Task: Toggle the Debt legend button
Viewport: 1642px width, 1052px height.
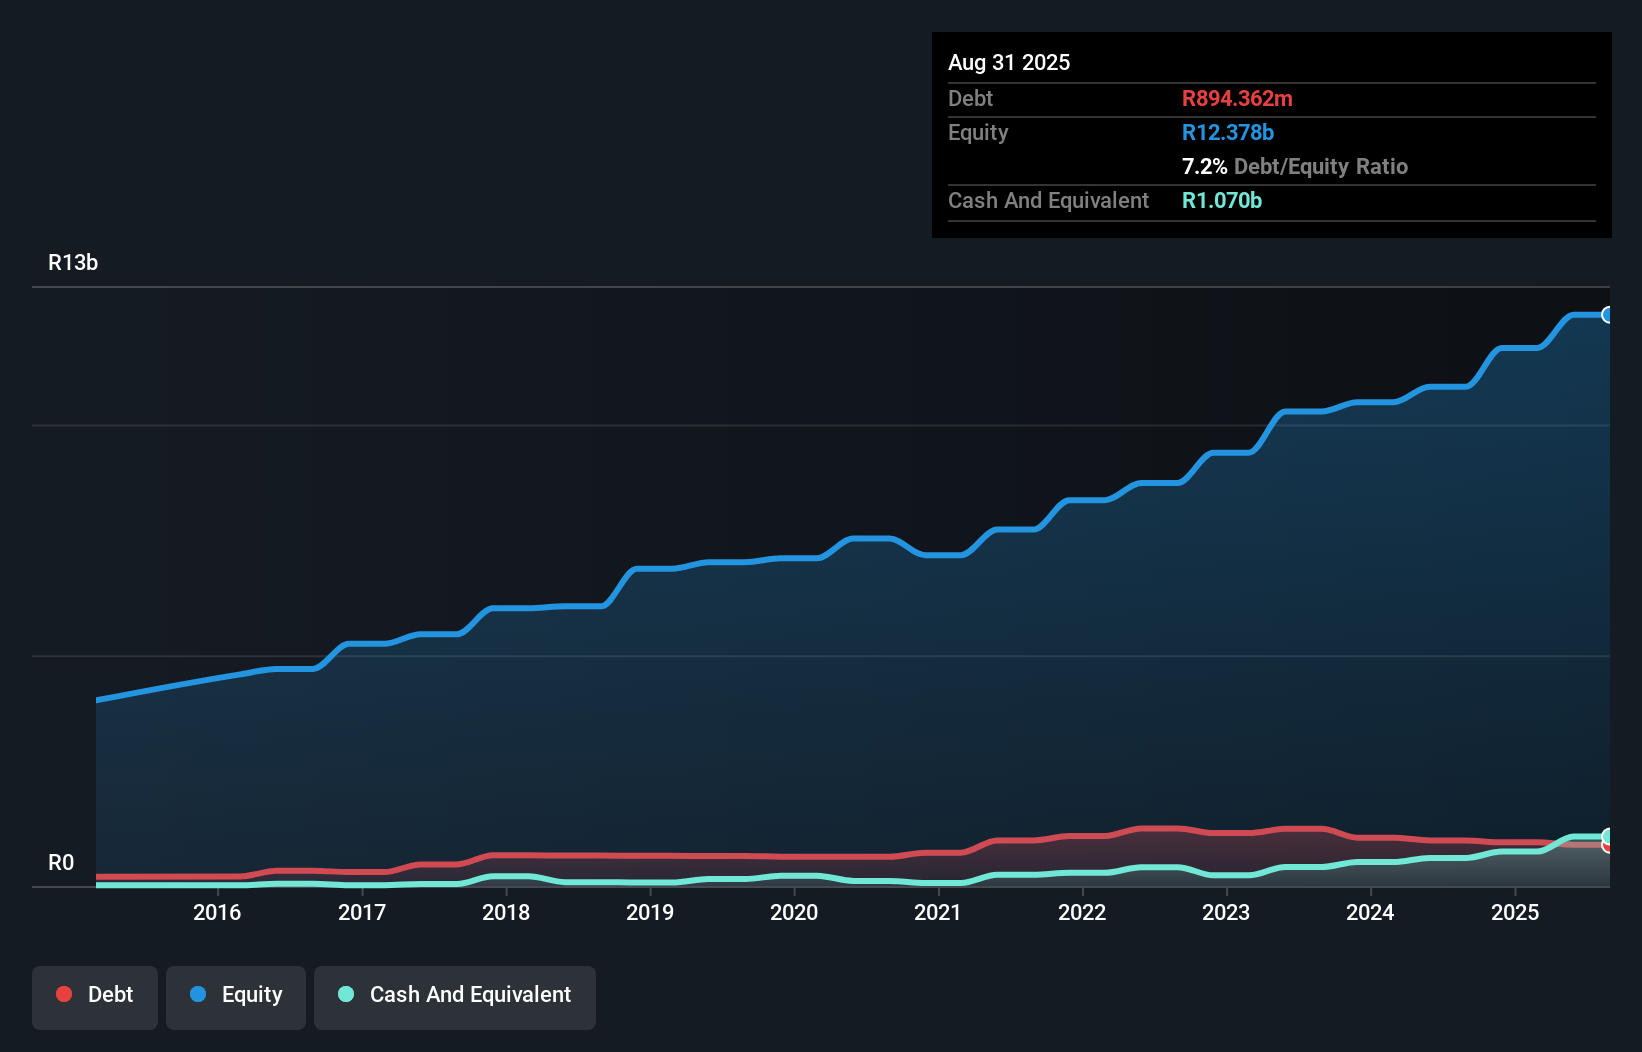Action: pos(95,997)
